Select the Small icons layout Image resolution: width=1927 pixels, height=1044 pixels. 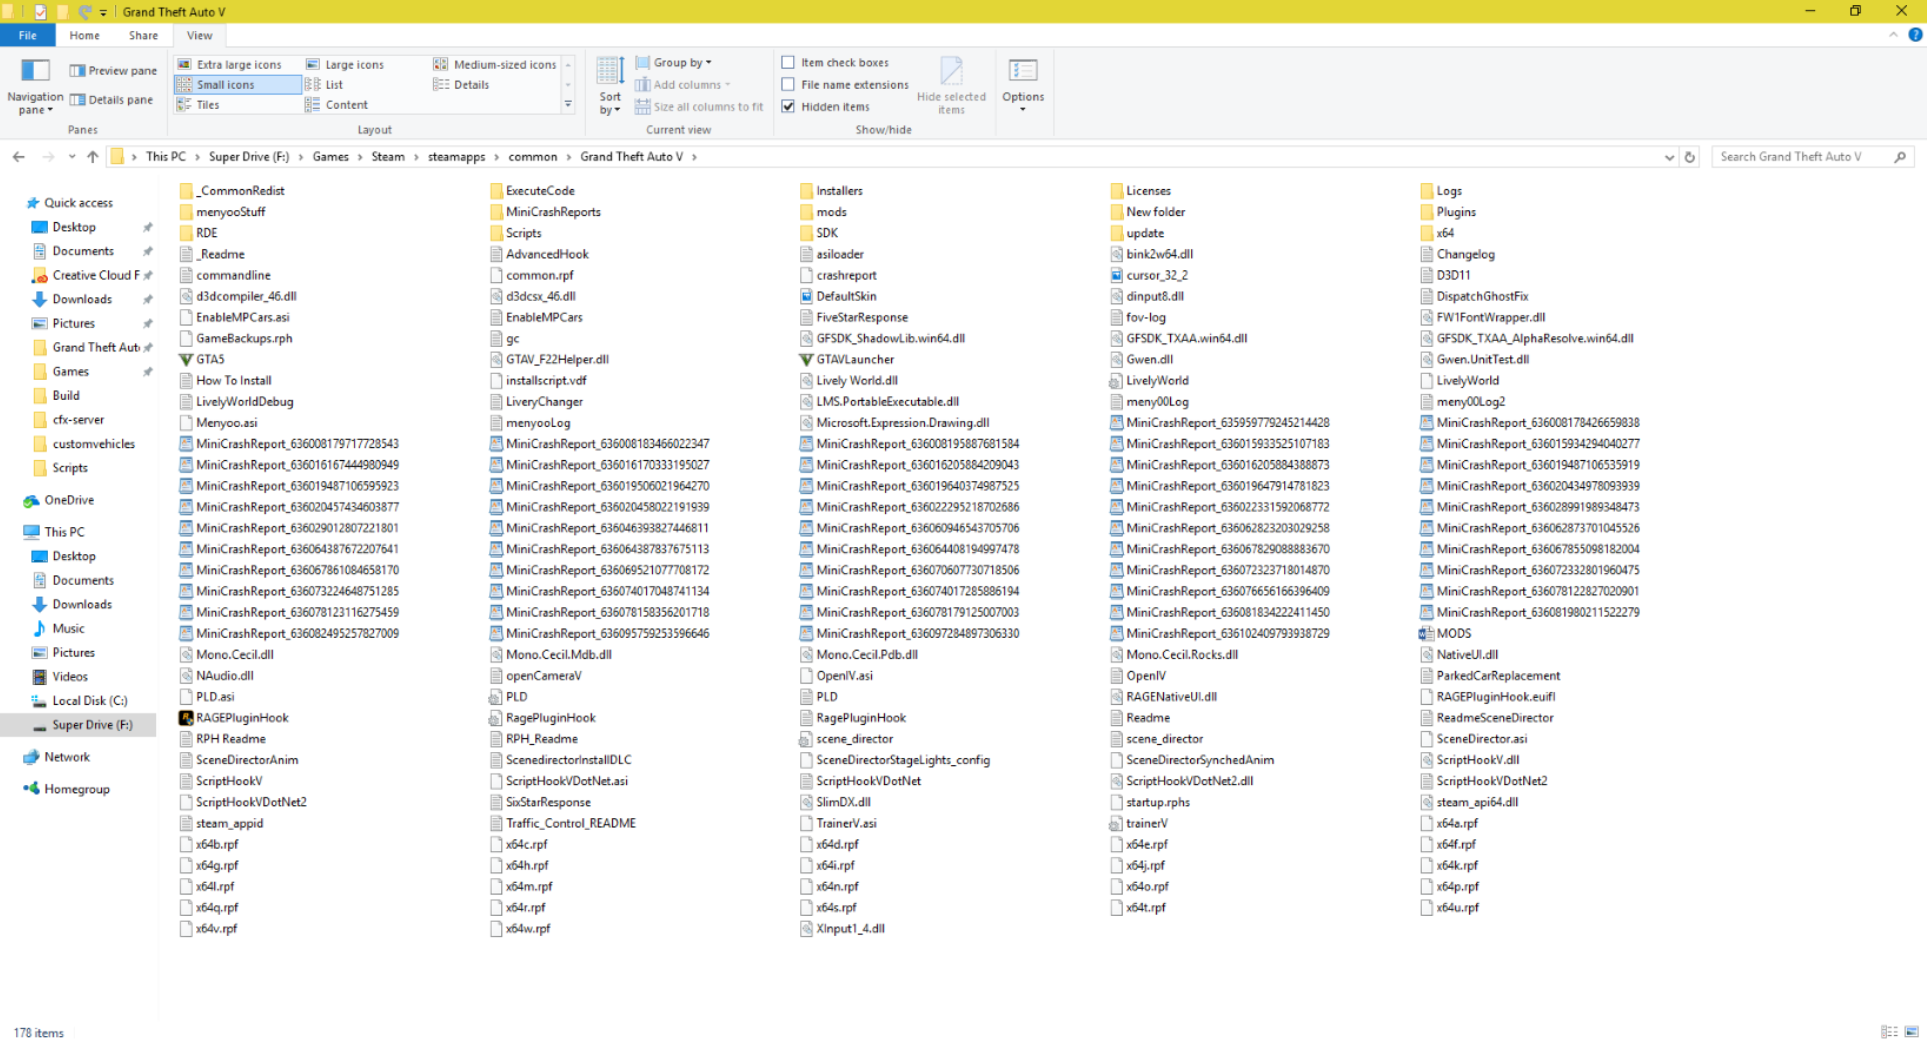(x=237, y=85)
